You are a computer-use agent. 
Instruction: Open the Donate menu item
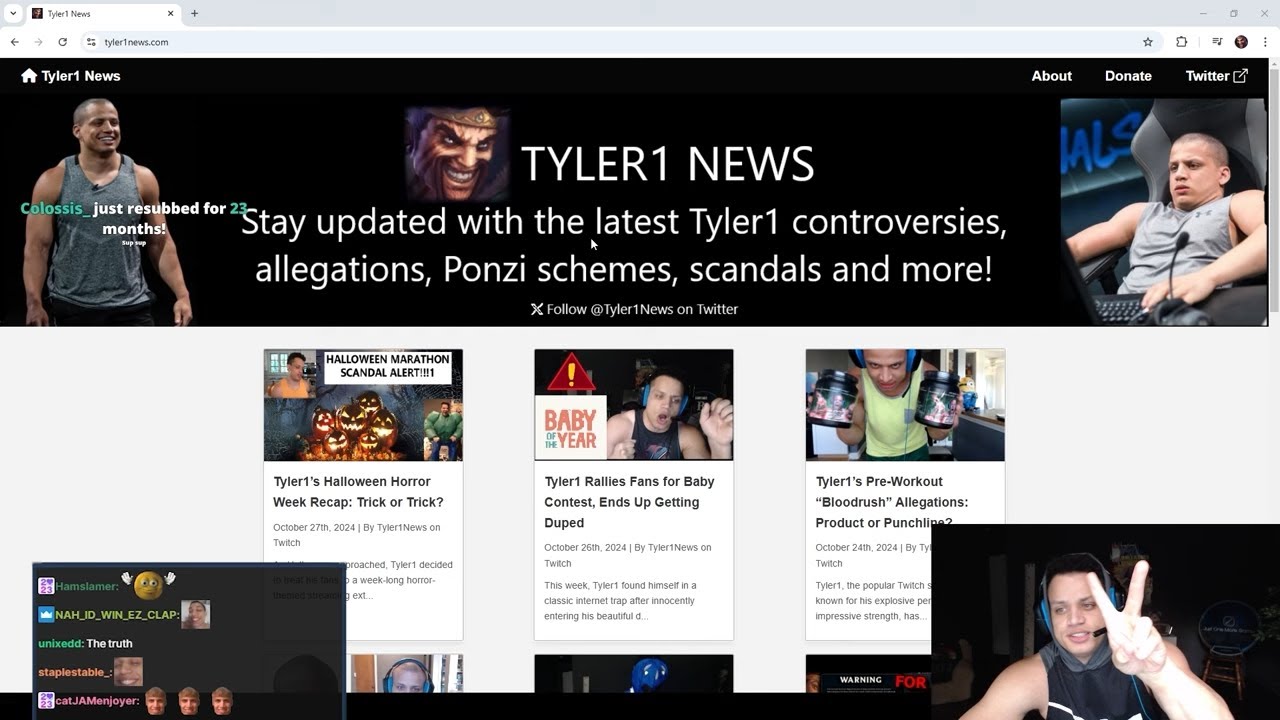click(1128, 76)
